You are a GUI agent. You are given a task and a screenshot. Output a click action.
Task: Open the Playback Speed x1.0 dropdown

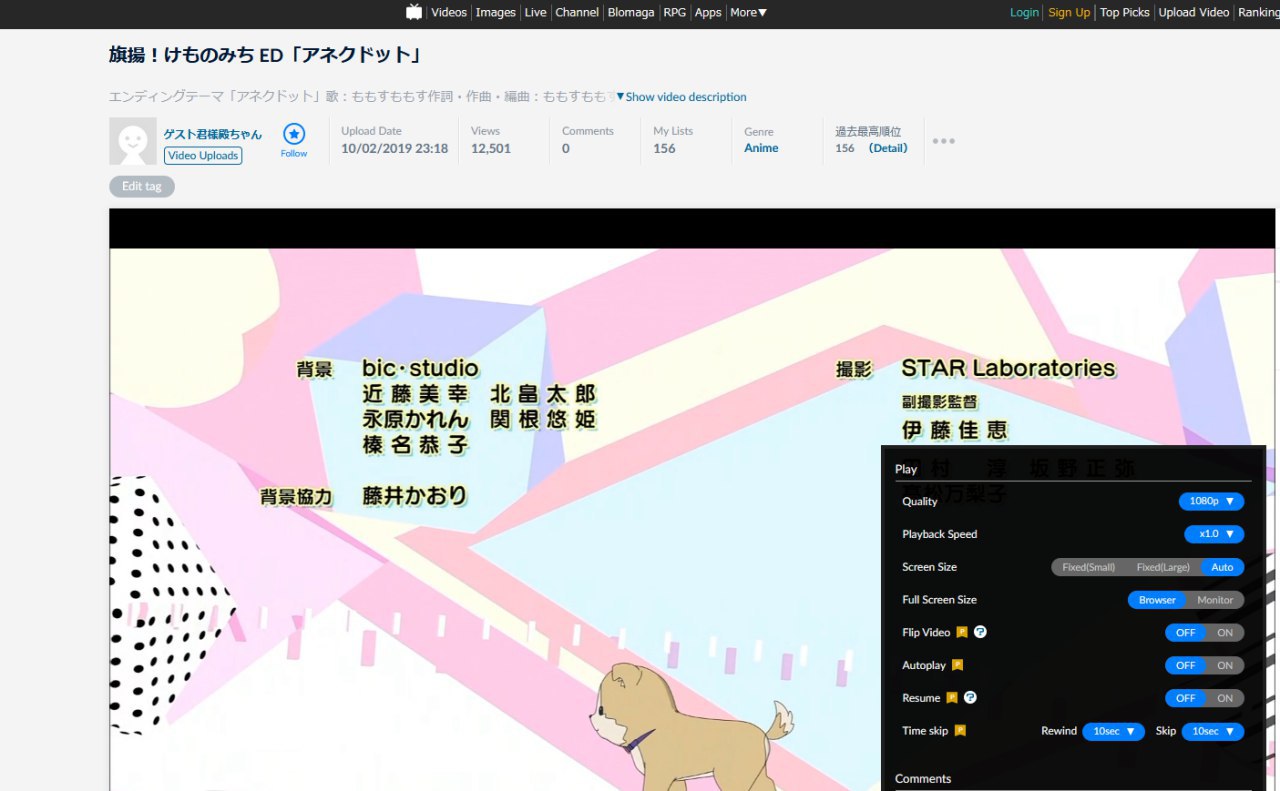coord(1214,534)
